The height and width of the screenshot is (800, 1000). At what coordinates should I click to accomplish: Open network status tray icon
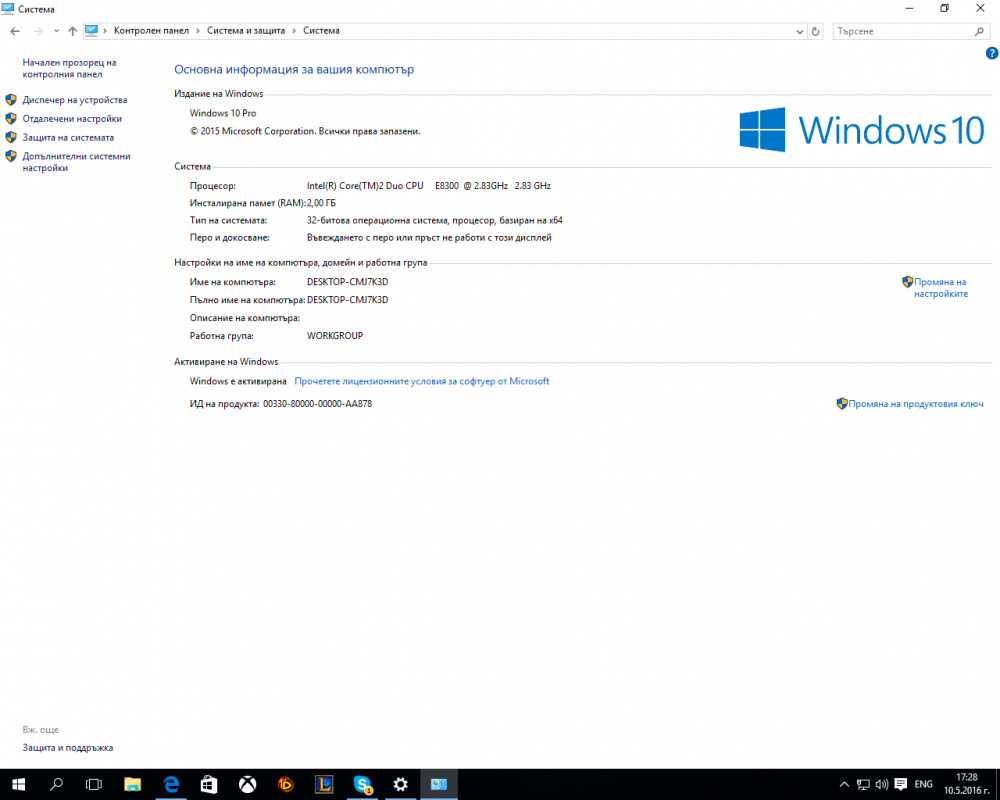[863, 784]
